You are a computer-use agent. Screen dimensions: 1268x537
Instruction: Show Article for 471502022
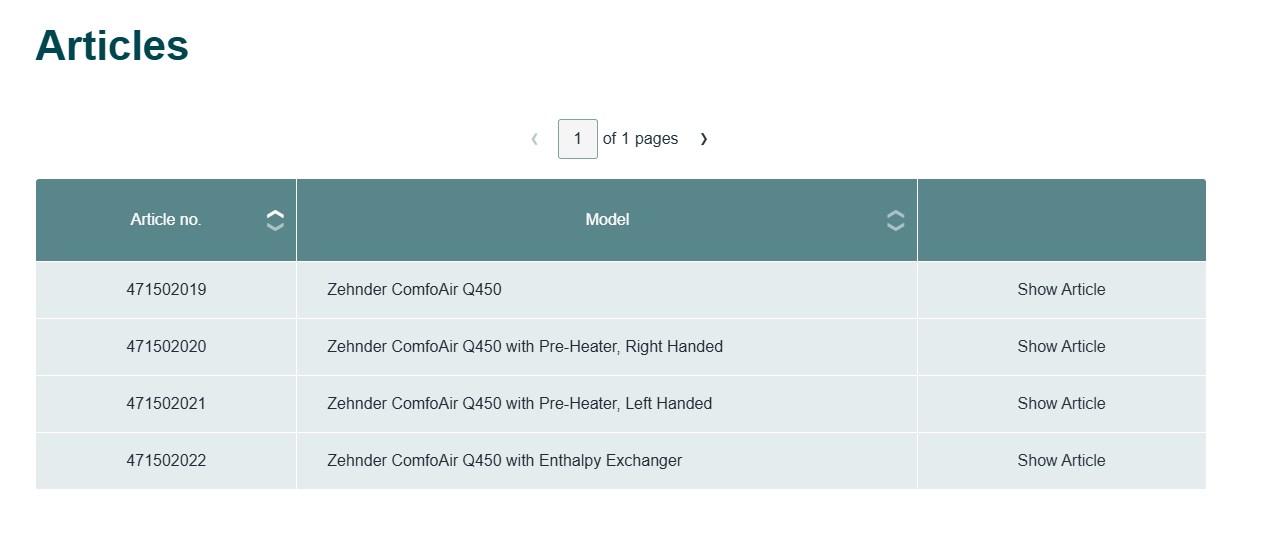1061,461
